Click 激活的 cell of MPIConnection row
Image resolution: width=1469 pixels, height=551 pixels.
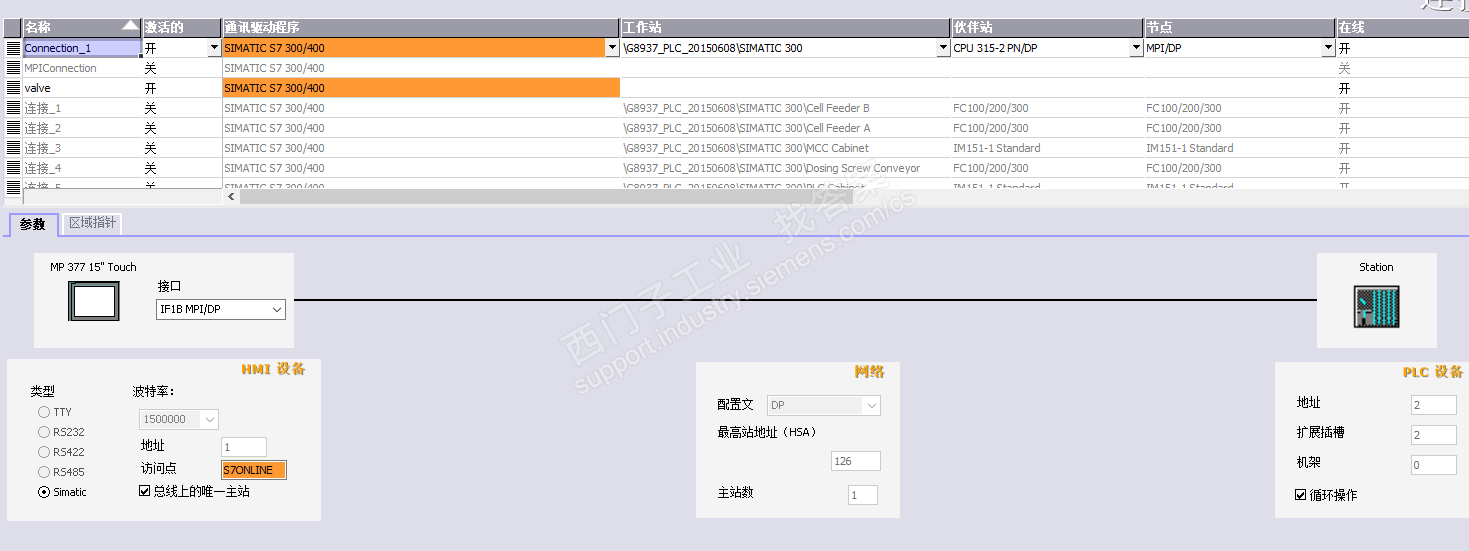point(182,68)
